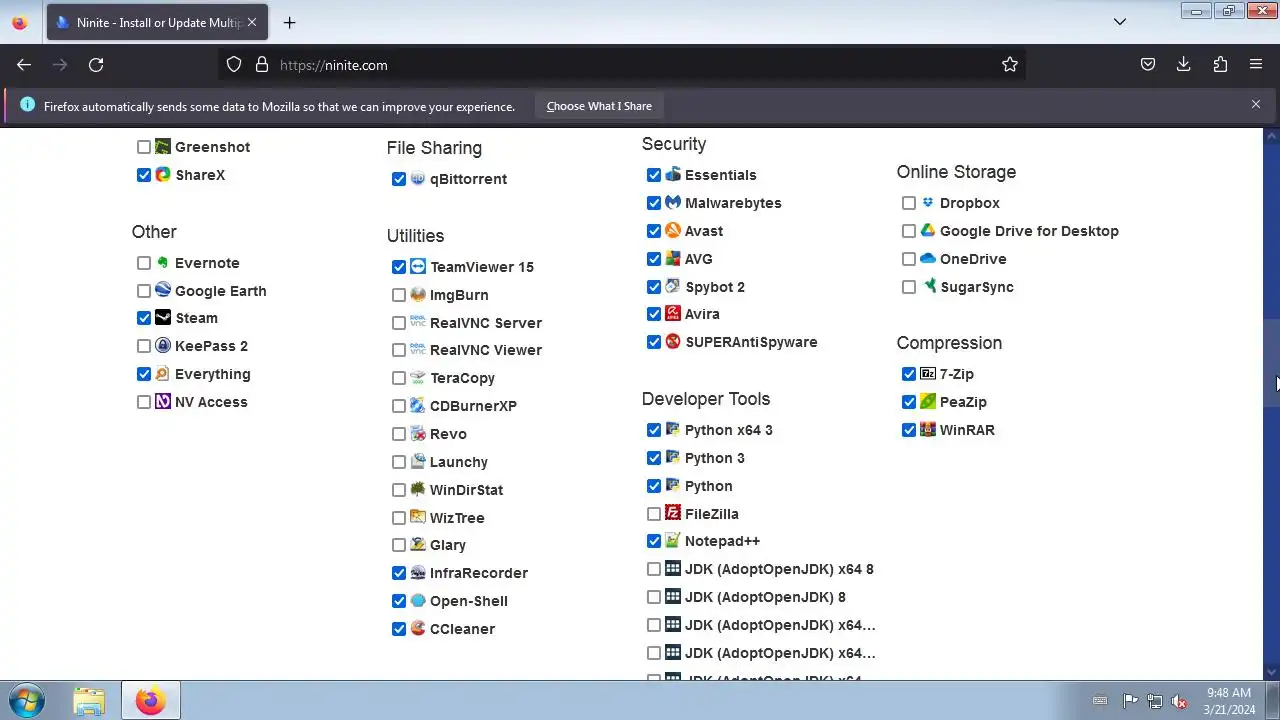Click the AVG icon
Screen dimensions: 1280x720
point(673,259)
